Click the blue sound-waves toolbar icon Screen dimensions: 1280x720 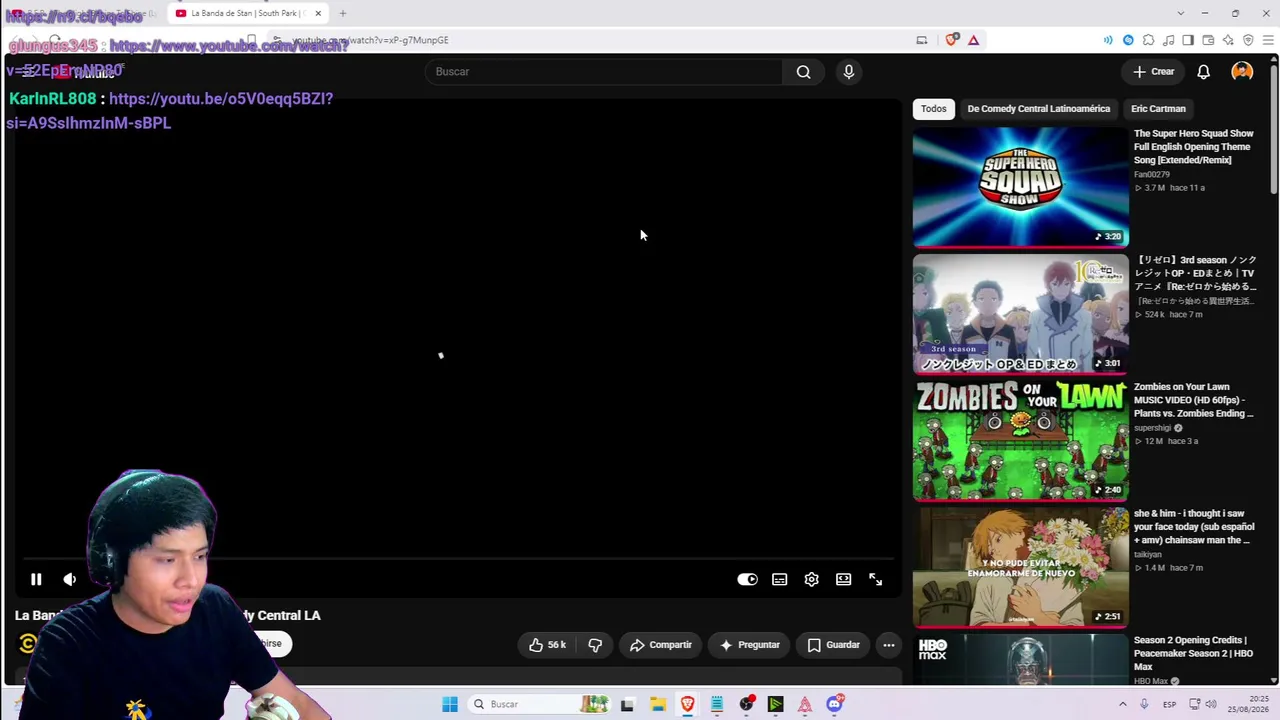click(x=1108, y=40)
